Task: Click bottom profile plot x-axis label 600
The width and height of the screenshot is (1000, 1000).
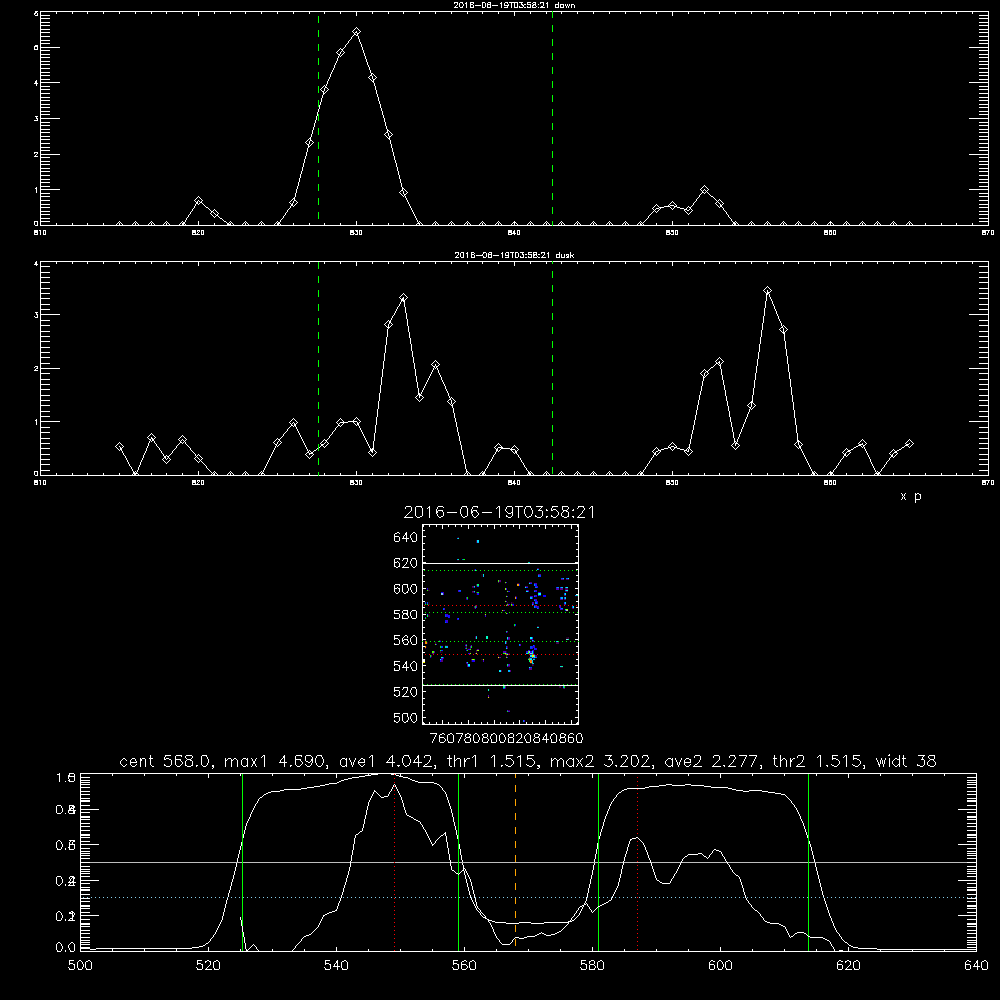Action: [x=720, y=966]
